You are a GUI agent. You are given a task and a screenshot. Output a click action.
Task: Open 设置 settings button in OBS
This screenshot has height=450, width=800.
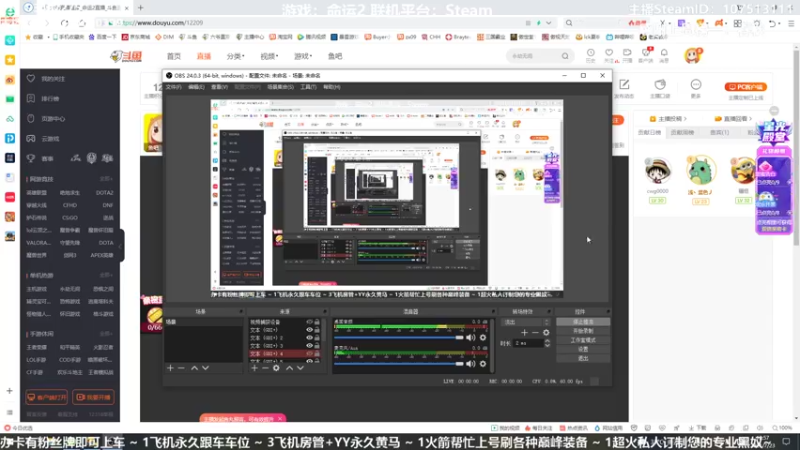tap(583, 349)
